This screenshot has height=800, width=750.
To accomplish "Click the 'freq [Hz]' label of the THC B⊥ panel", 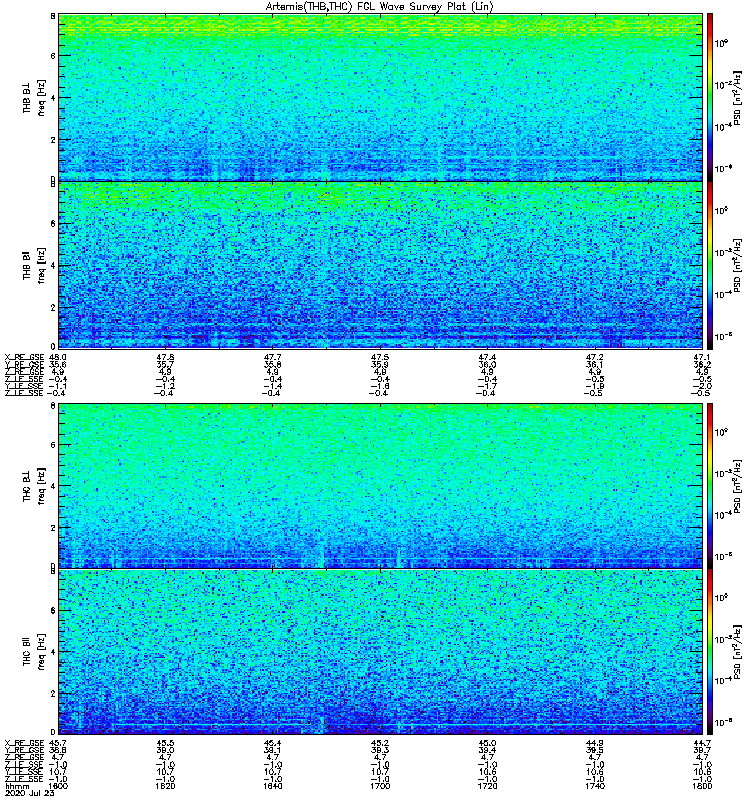I will [41, 486].
